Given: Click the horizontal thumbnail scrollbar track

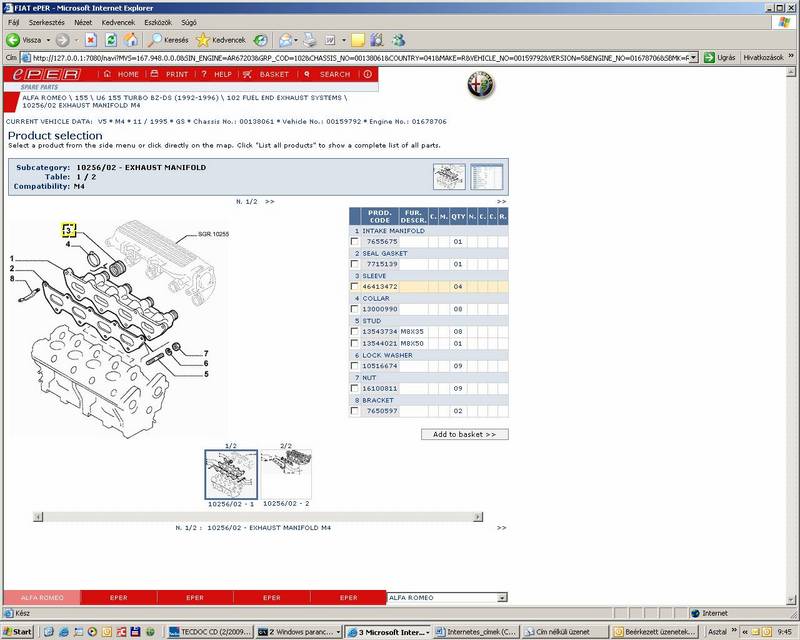Looking at the screenshot, I should pos(258,517).
